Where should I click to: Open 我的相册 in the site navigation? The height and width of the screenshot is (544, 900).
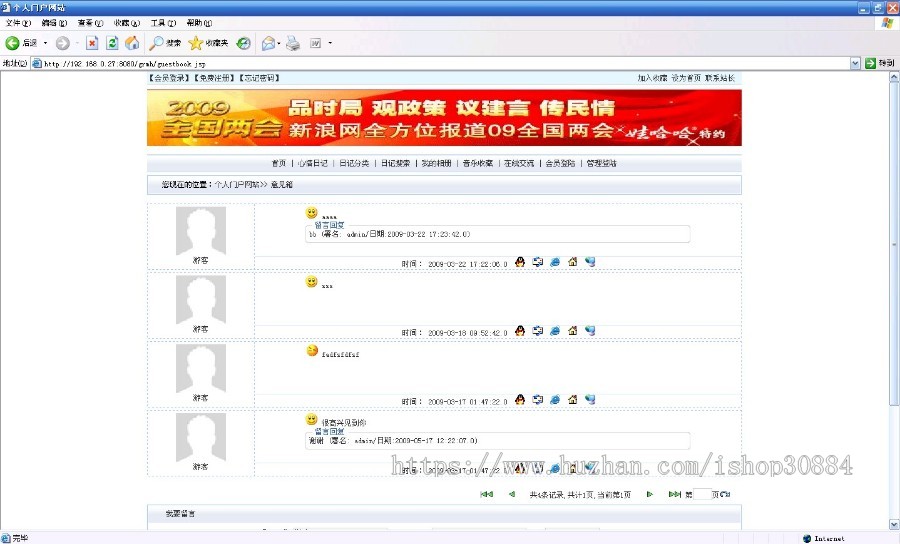(437, 164)
